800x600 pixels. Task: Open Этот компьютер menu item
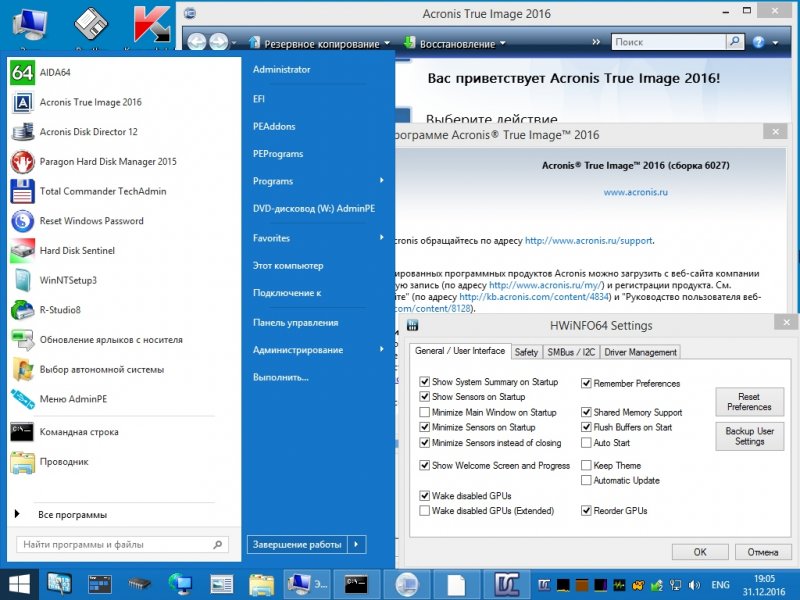288,265
